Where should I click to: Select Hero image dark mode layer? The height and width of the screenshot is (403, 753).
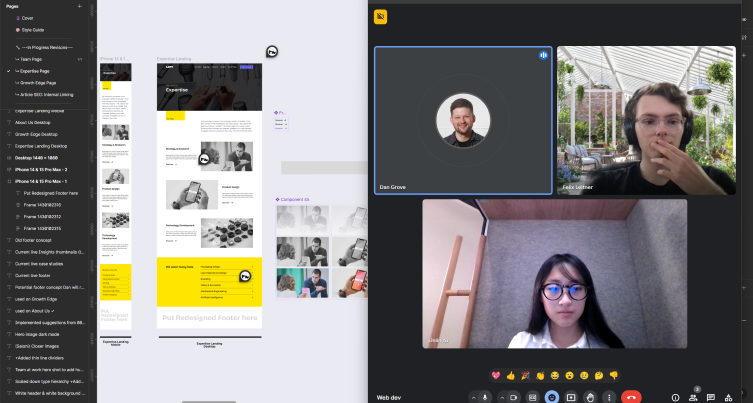[36, 334]
